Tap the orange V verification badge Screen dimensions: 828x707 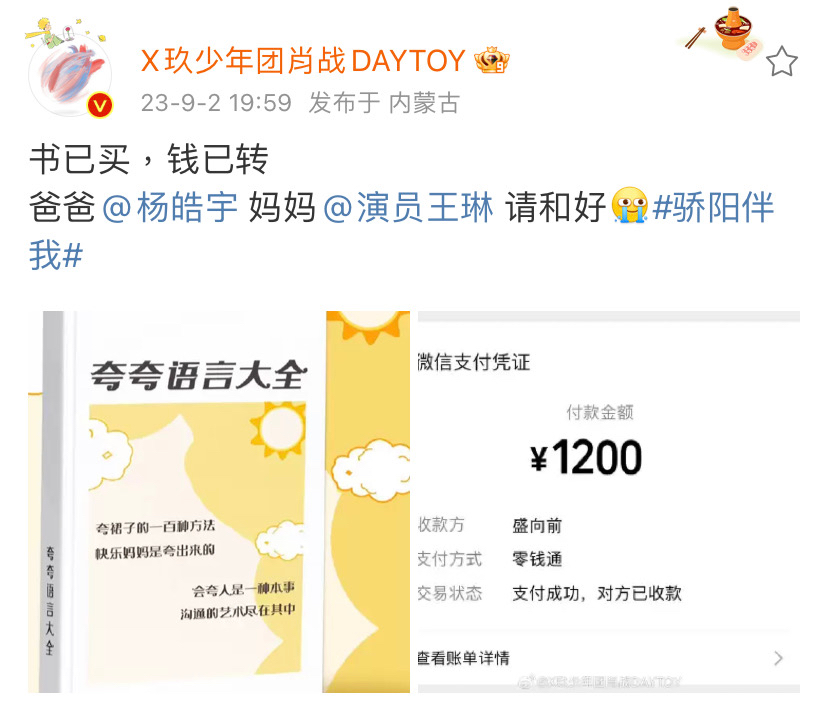click(100, 106)
